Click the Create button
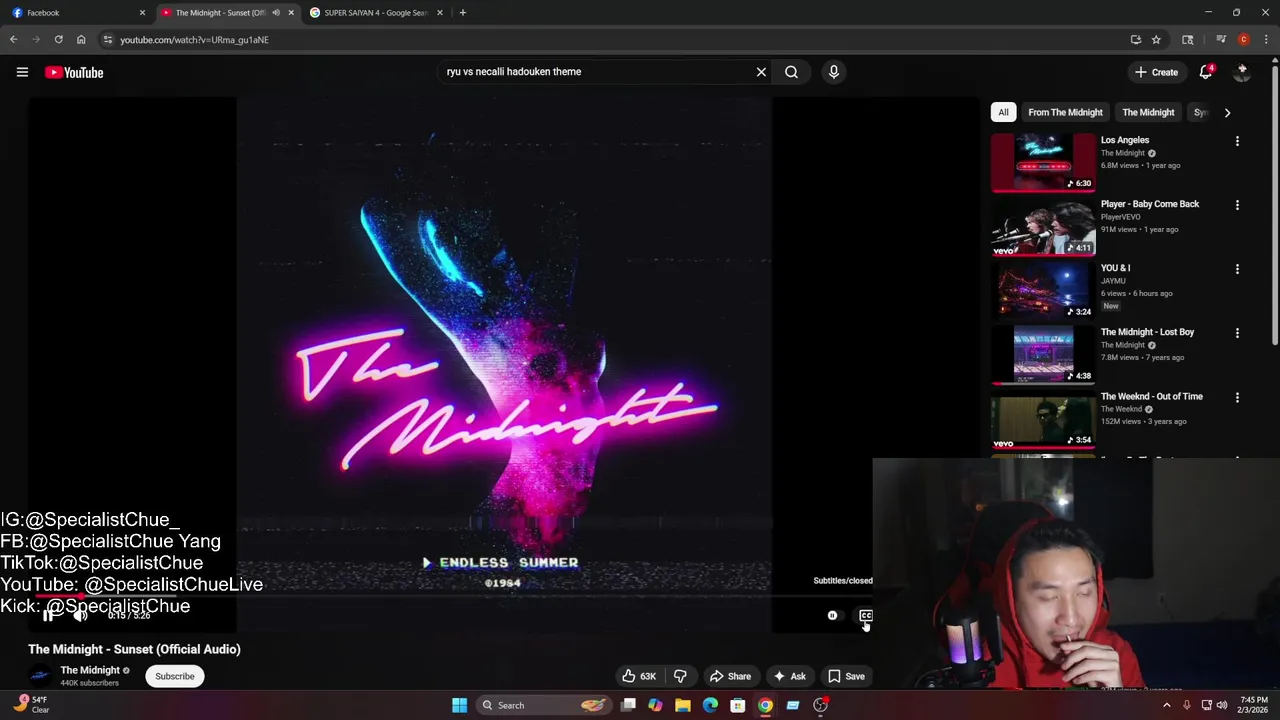This screenshot has width=1280, height=720. [1156, 72]
